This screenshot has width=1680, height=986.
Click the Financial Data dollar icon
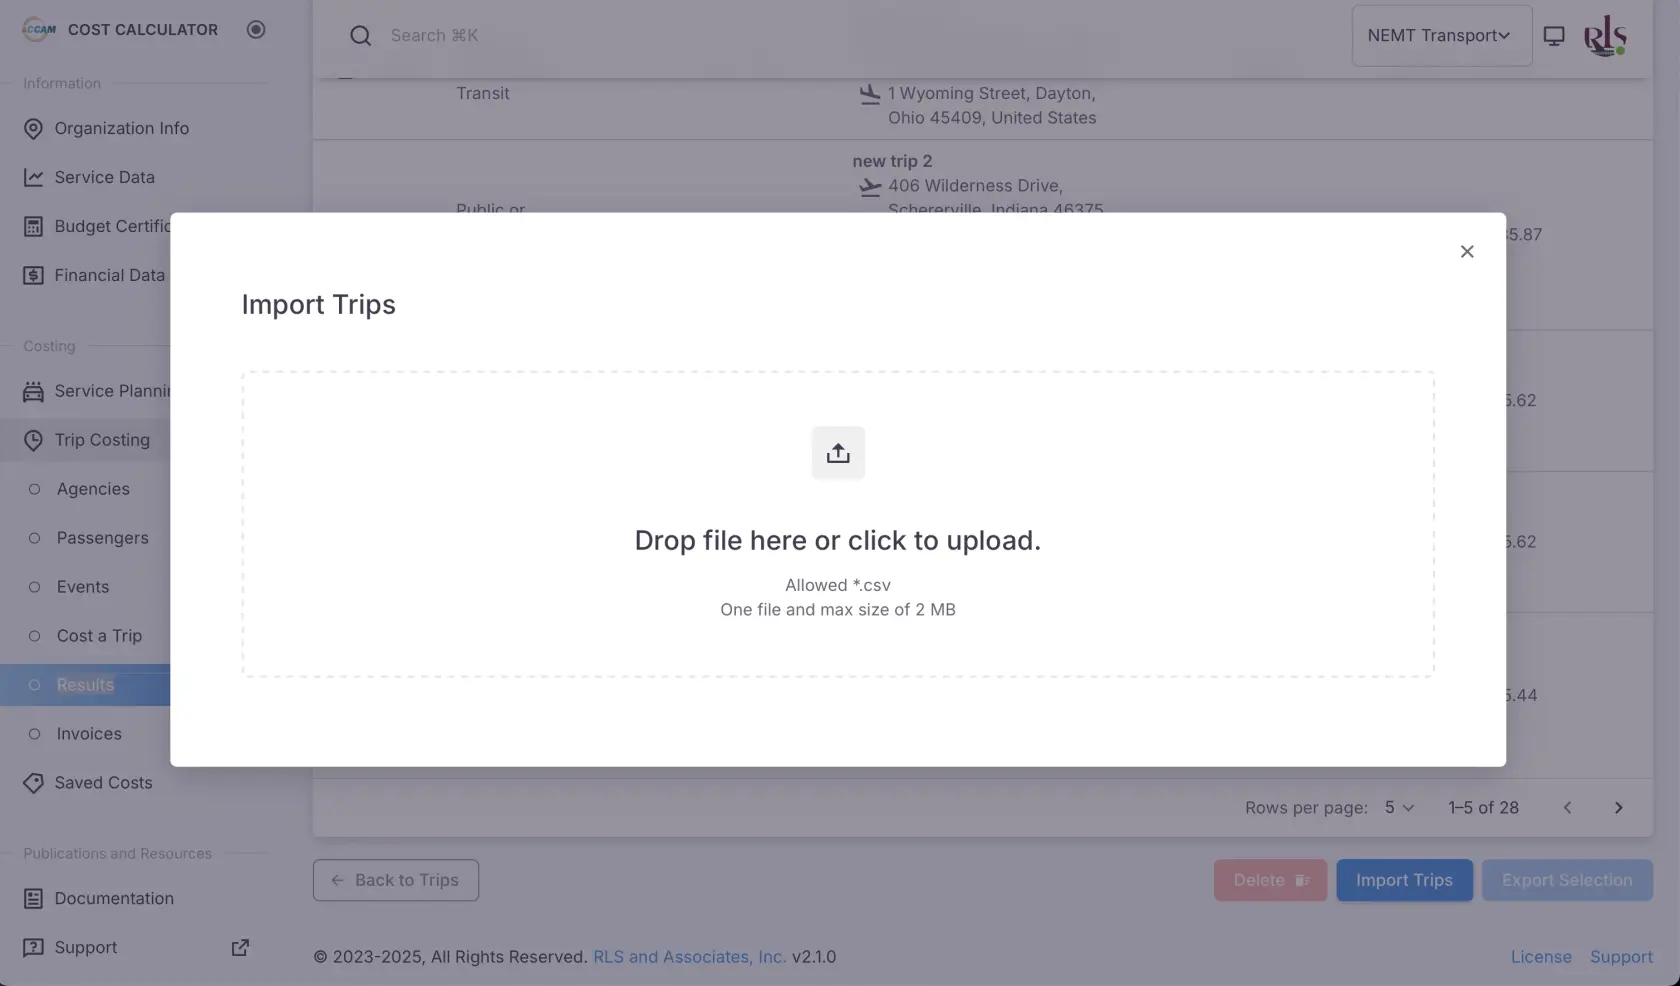(x=33, y=274)
